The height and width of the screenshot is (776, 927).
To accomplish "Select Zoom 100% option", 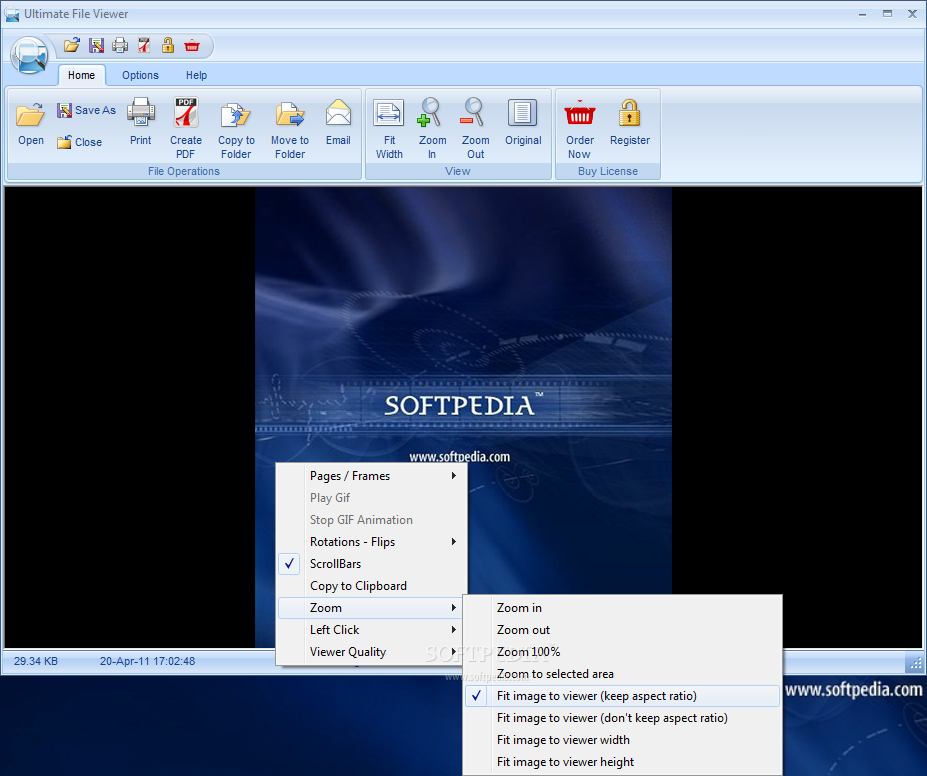I will tap(622, 652).
